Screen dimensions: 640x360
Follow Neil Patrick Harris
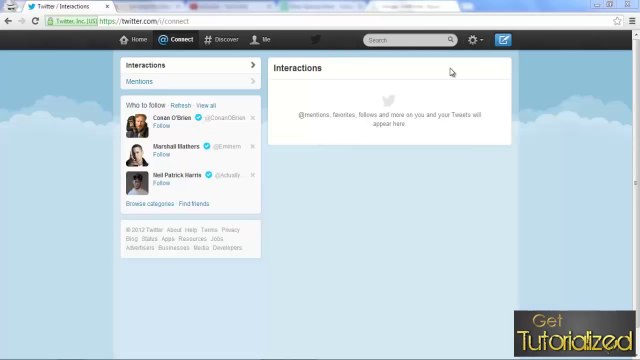pyautogui.click(x=161, y=183)
